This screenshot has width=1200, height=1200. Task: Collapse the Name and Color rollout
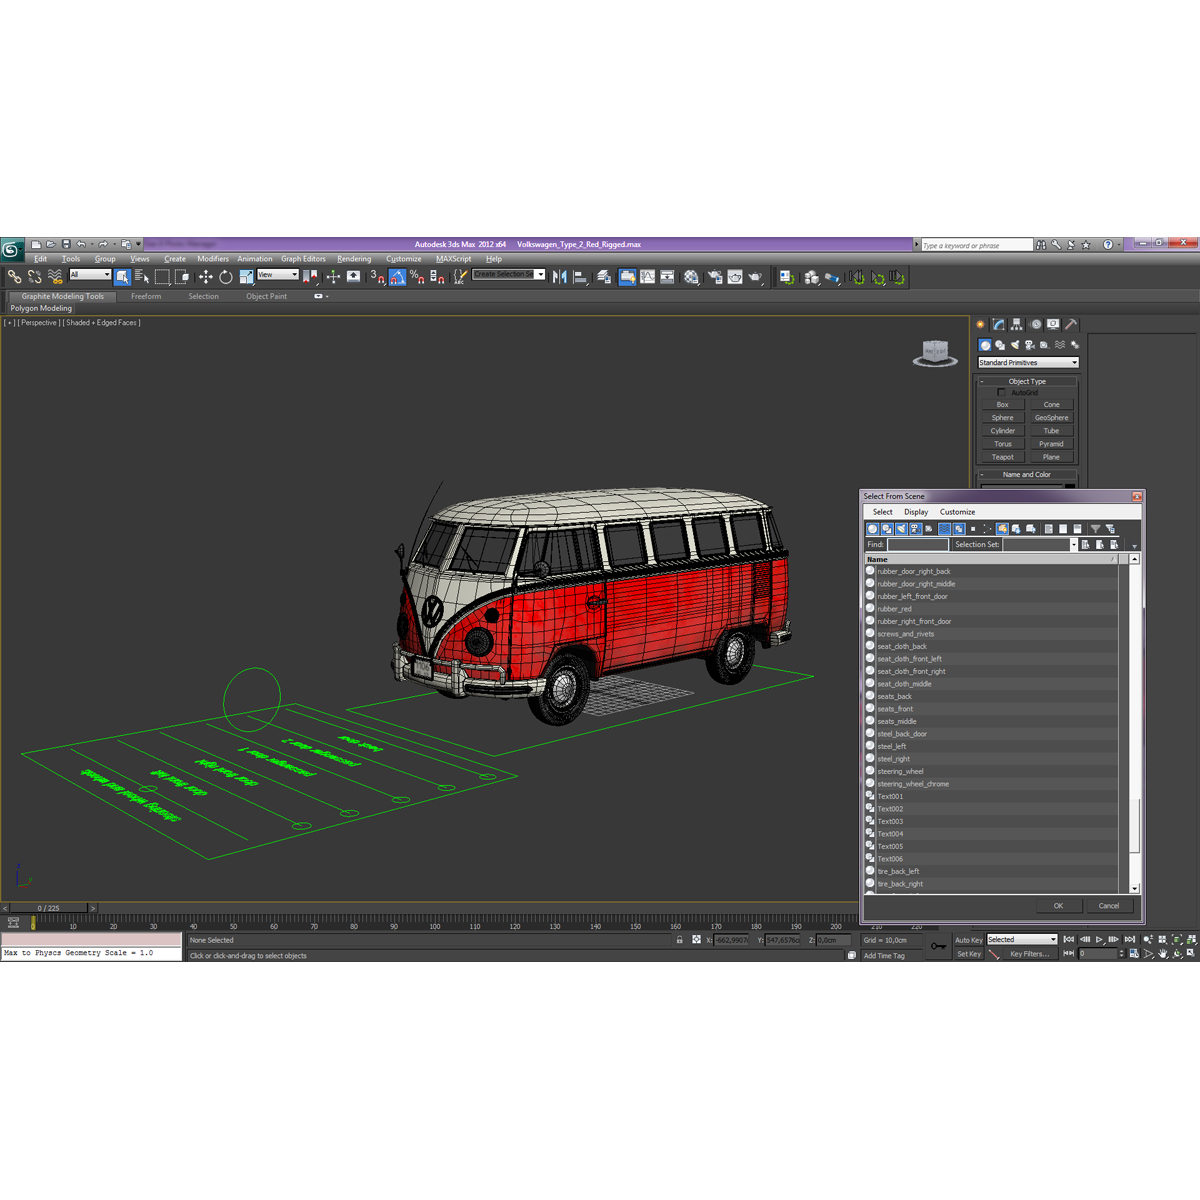[x=1027, y=475]
